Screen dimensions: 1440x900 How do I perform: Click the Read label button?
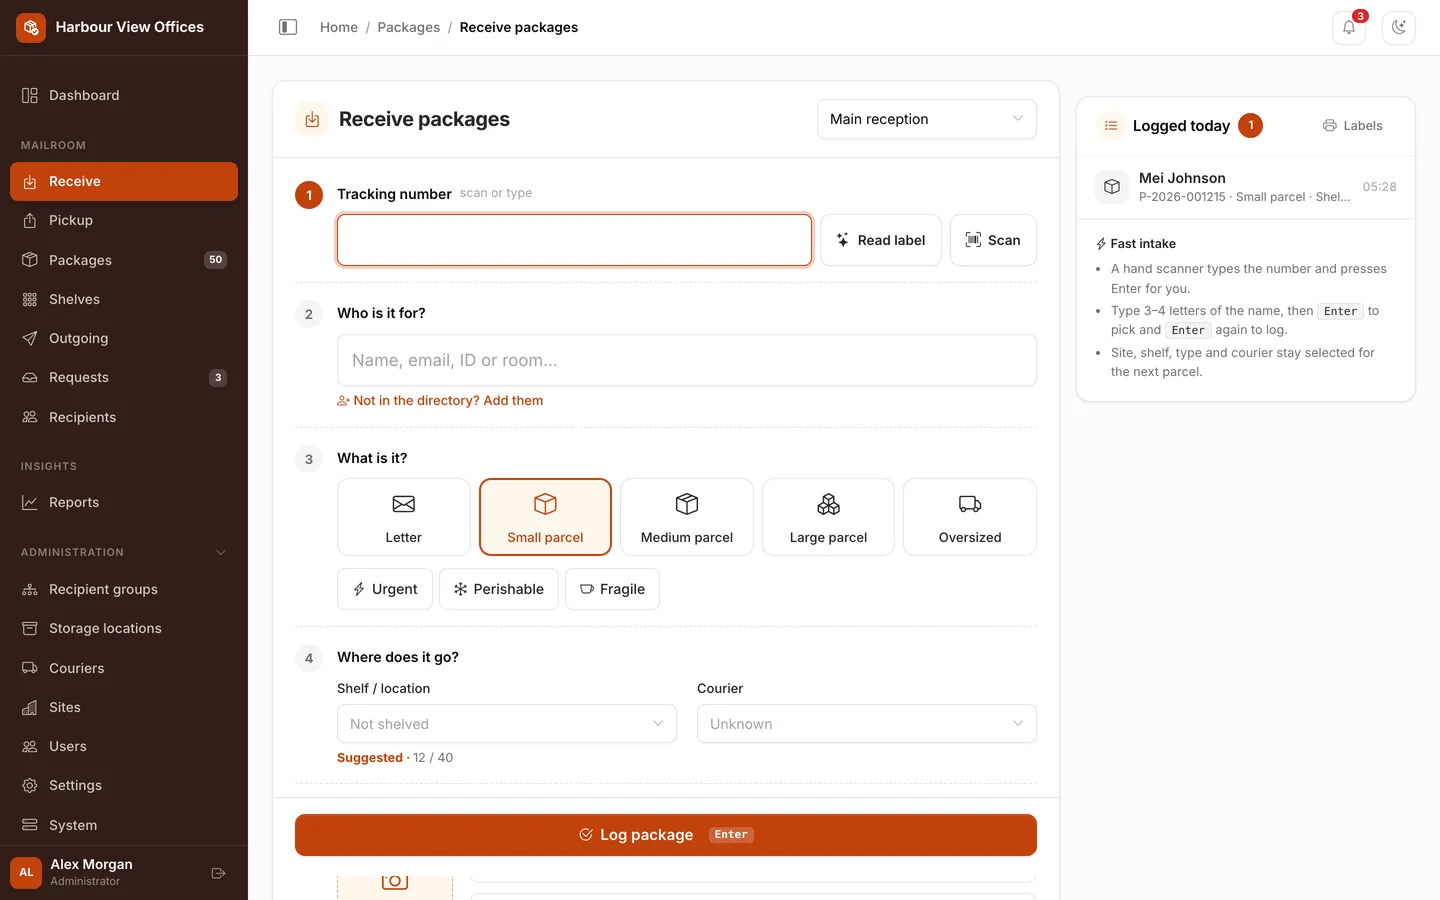(x=881, y=240)
